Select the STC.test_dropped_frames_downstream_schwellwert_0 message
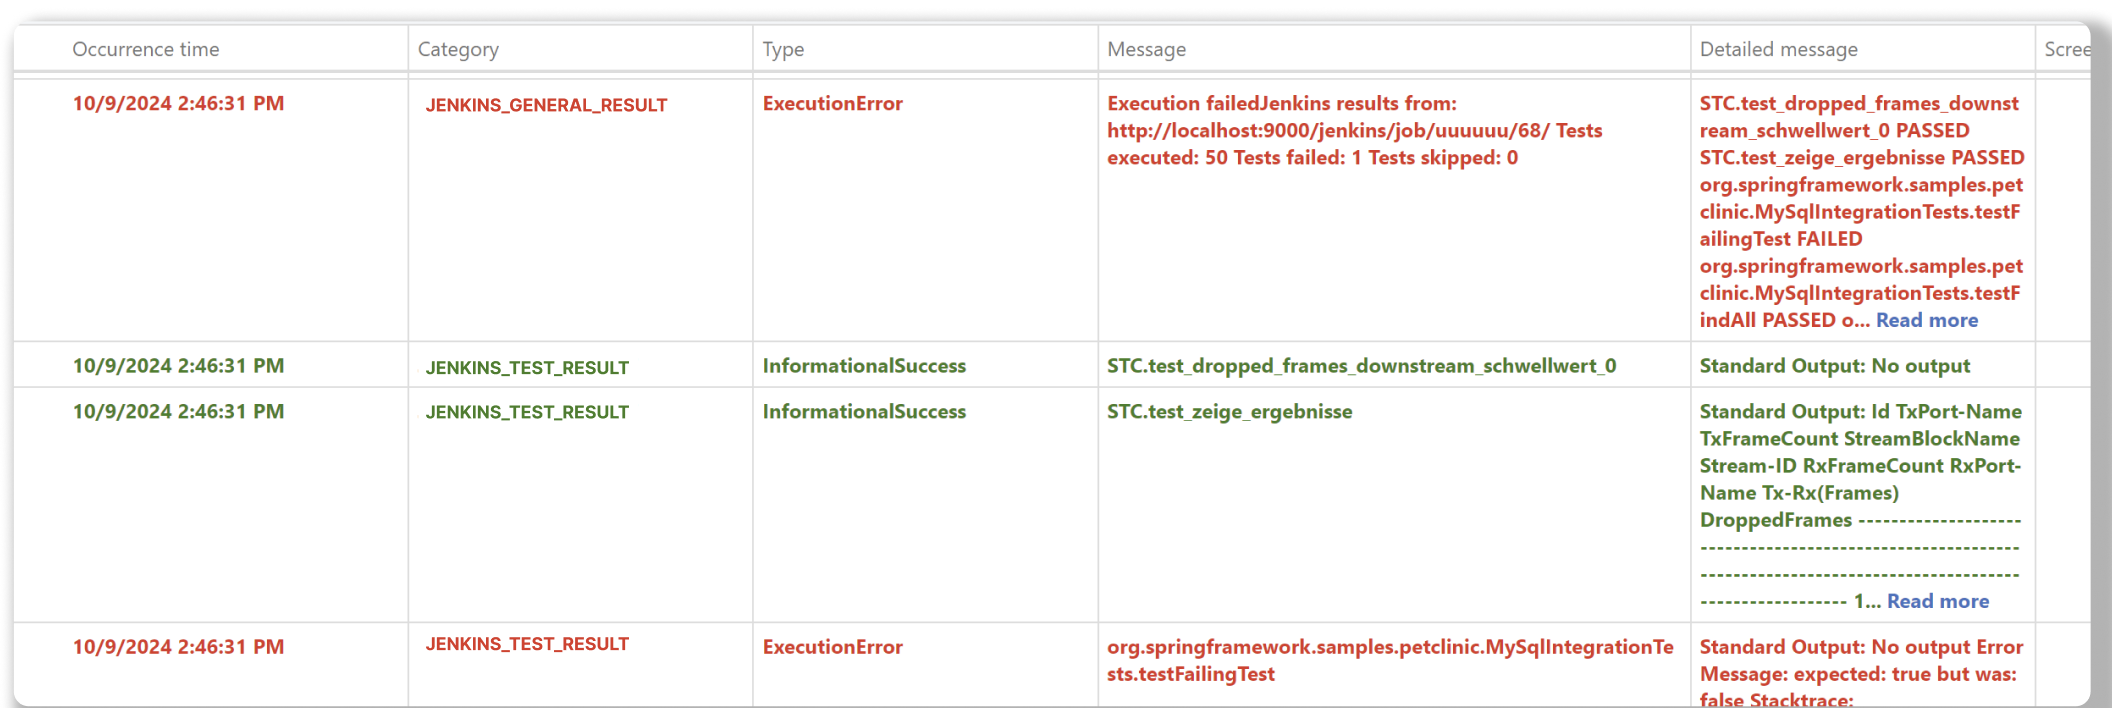 pyautogui.click(x=1361, y=366)
